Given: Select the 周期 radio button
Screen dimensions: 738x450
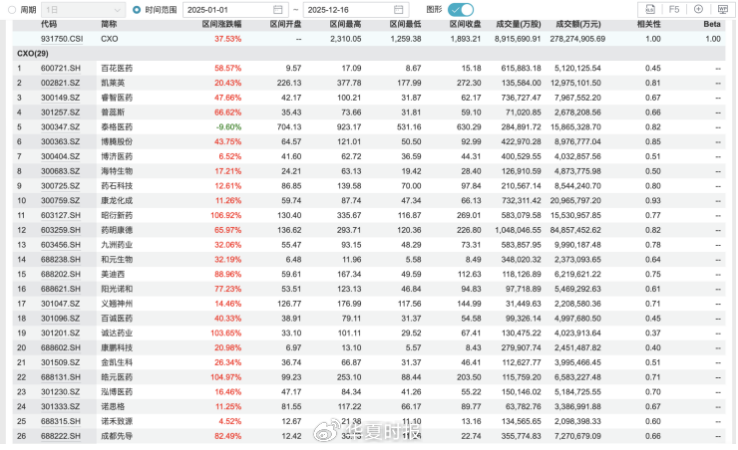Looking at the screenshot, I should point(12,10).
